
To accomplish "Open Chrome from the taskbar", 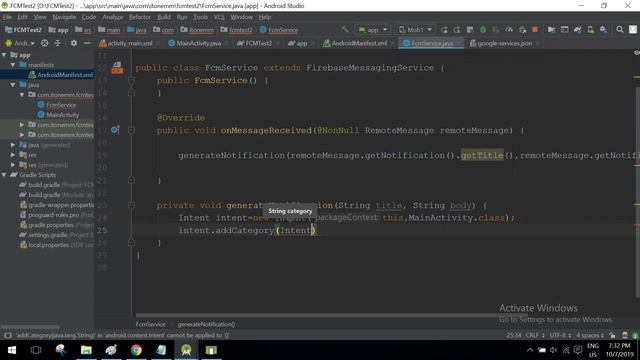I will pos(136,350).
